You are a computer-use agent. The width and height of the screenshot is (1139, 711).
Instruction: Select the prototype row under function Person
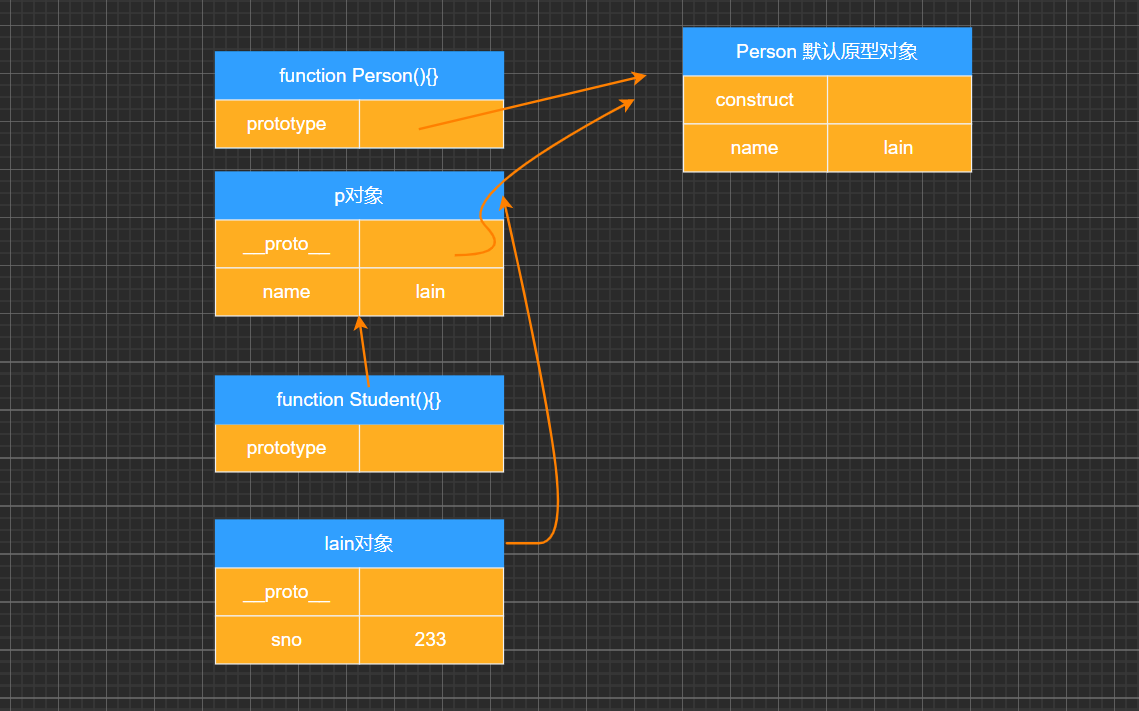pos(287,123)
